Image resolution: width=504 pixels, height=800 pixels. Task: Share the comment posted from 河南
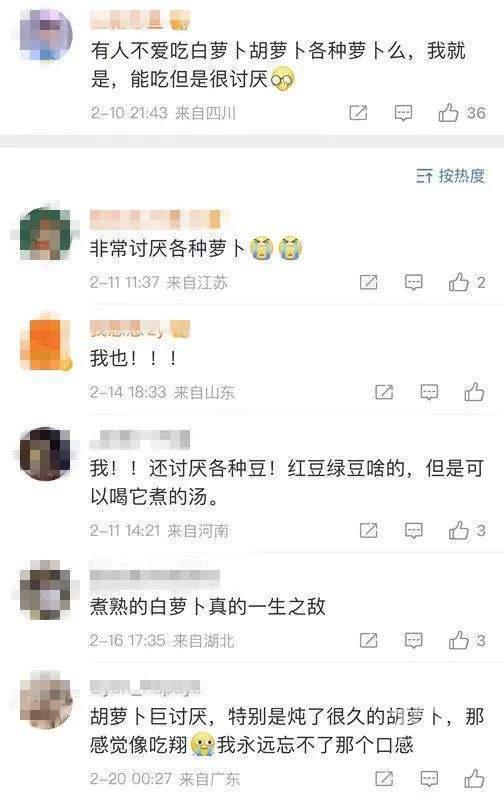[368, 531]
